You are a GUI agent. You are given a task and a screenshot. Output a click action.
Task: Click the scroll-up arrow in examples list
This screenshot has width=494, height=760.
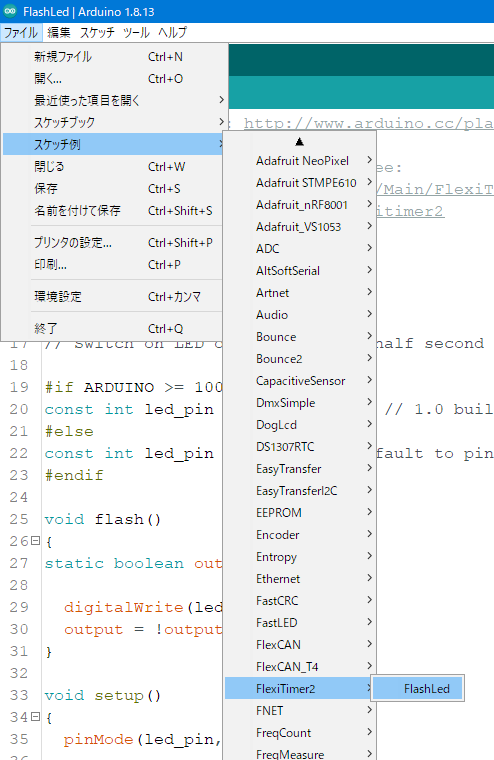pos(300,142)
